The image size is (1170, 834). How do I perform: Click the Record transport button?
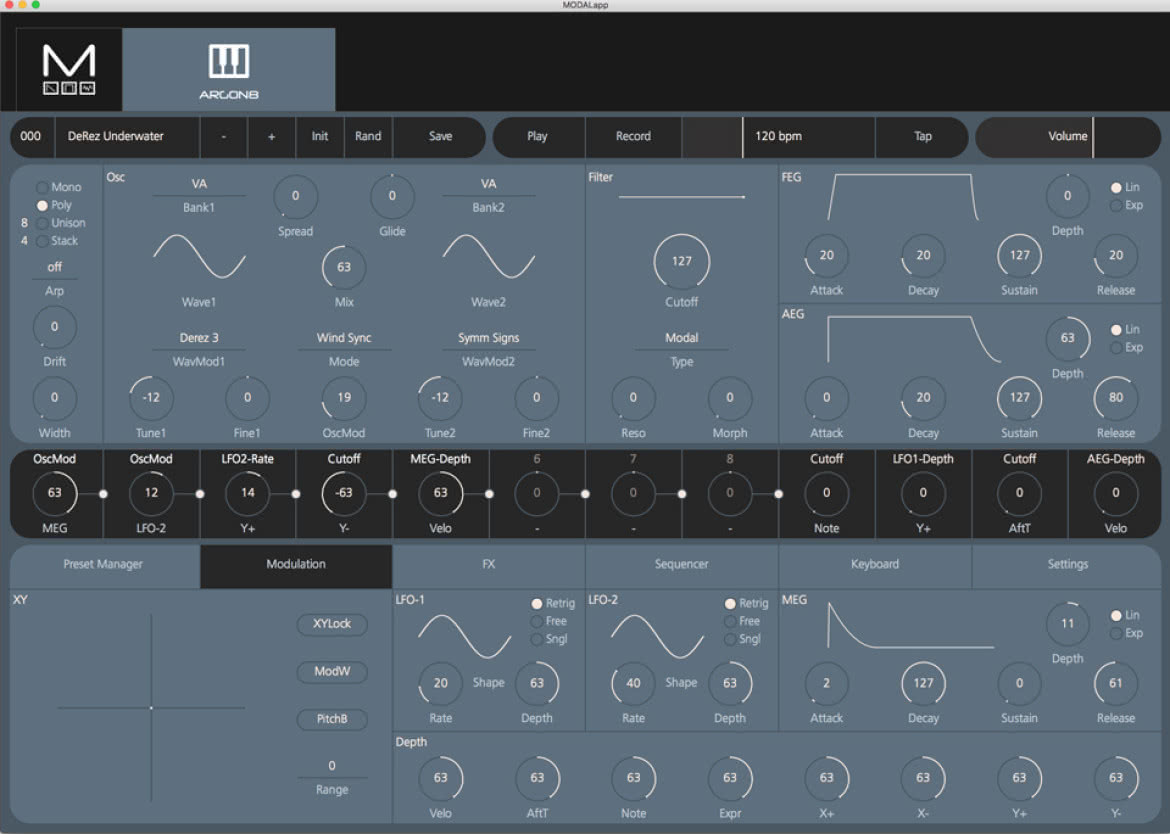[x=634, y=137]
